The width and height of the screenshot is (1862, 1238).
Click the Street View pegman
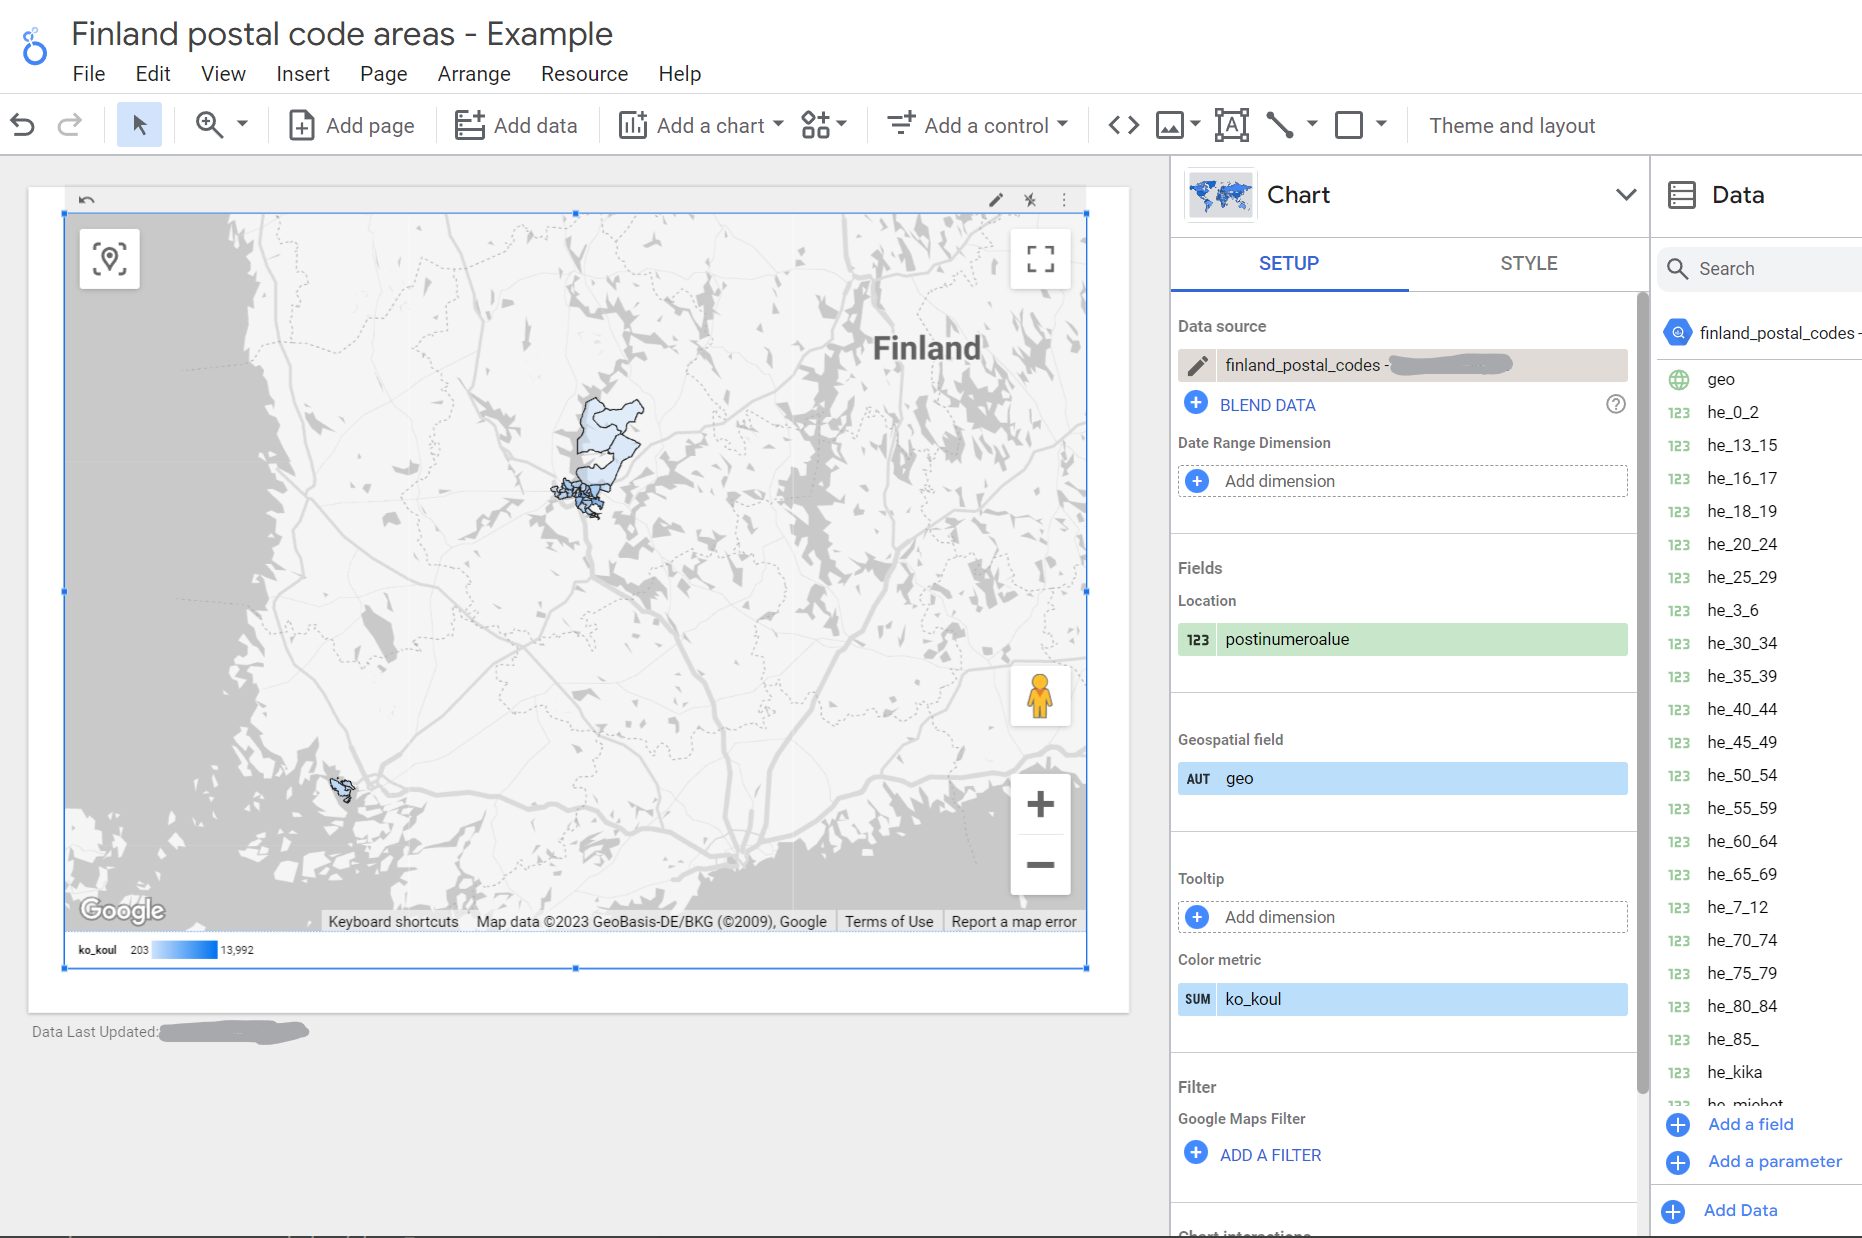tap(1040, 696)
